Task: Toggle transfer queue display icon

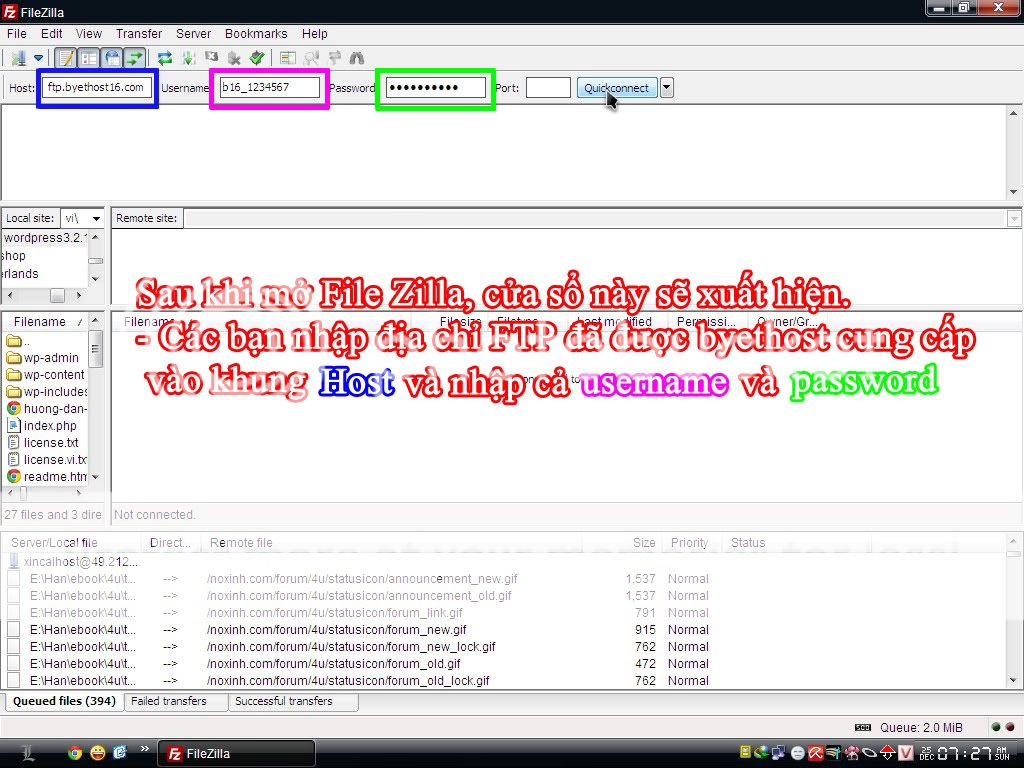Action: pos(135,58)
